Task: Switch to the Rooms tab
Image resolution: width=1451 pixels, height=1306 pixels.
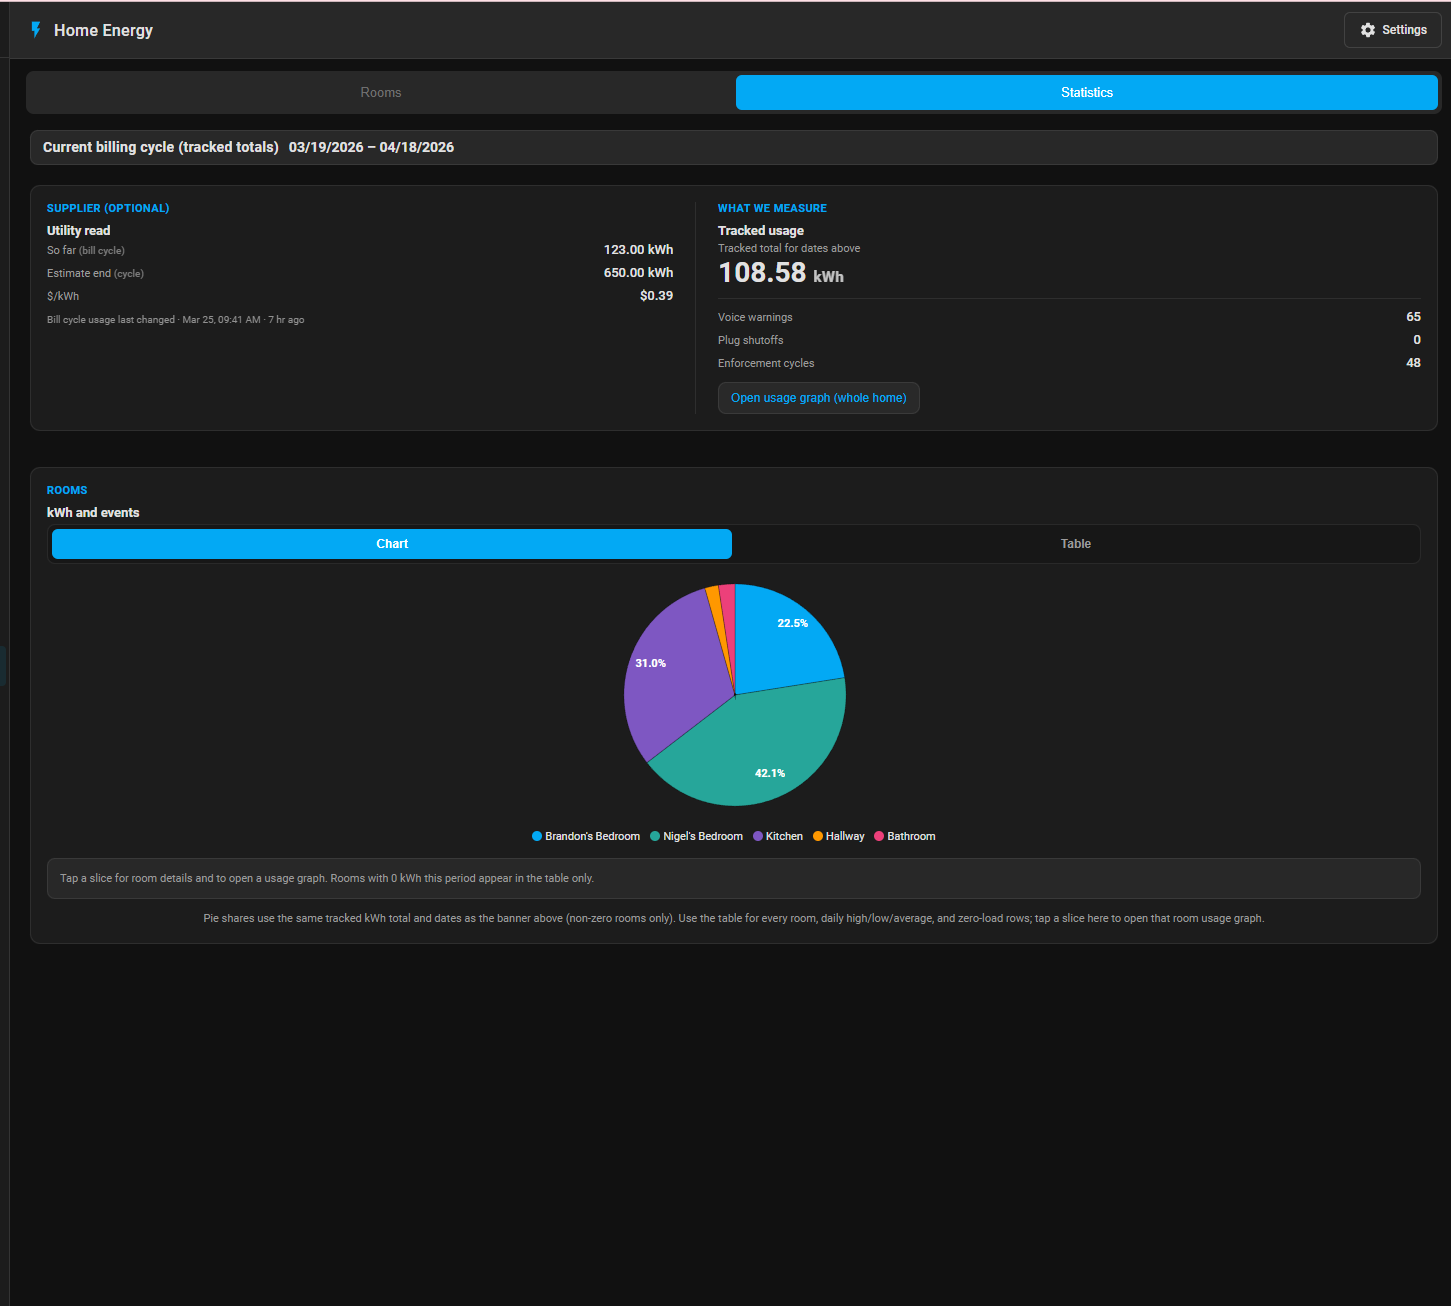Action: click(381, 92)
